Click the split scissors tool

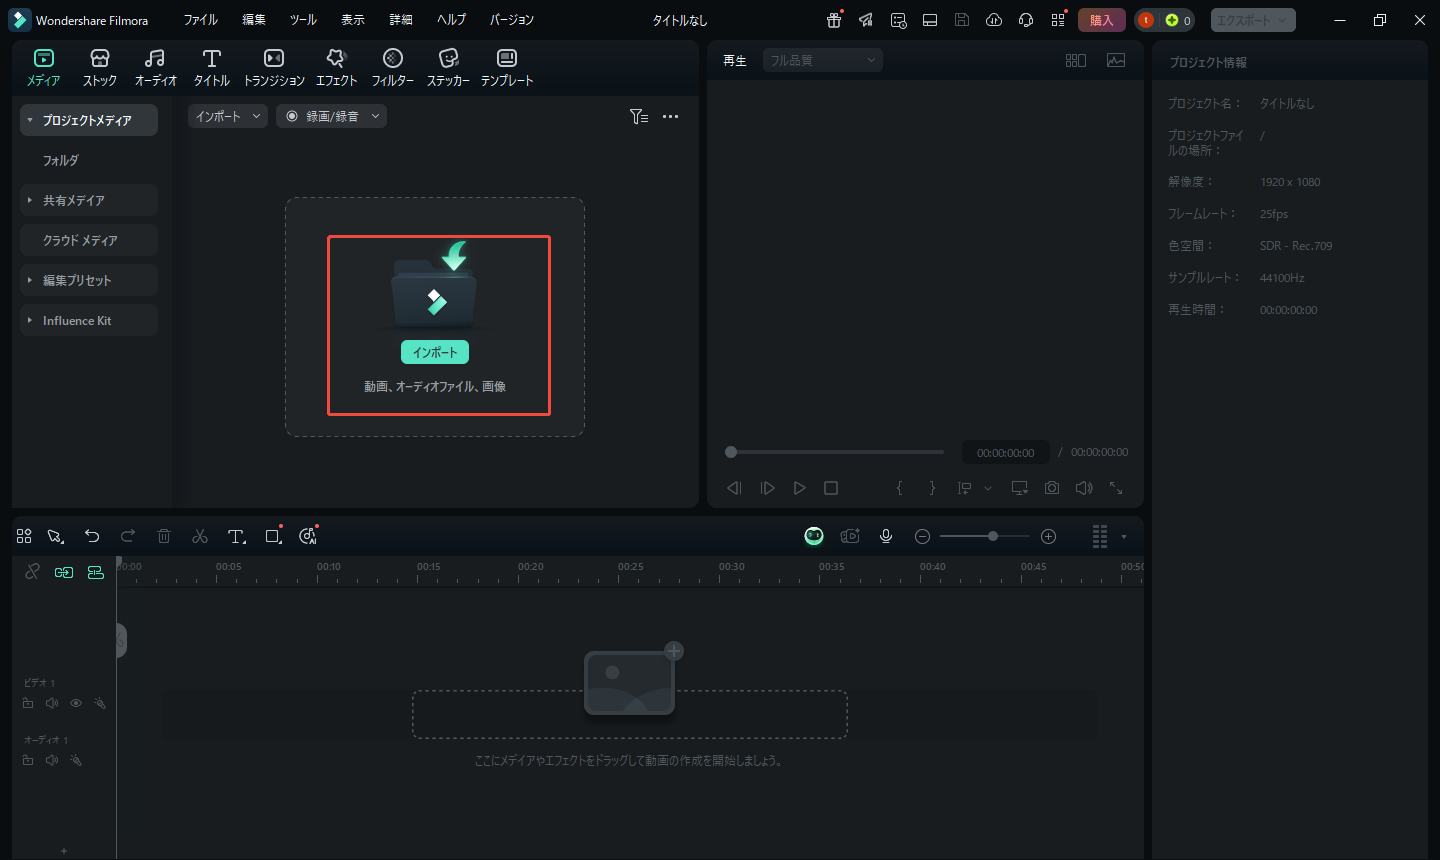click(200, 537)
